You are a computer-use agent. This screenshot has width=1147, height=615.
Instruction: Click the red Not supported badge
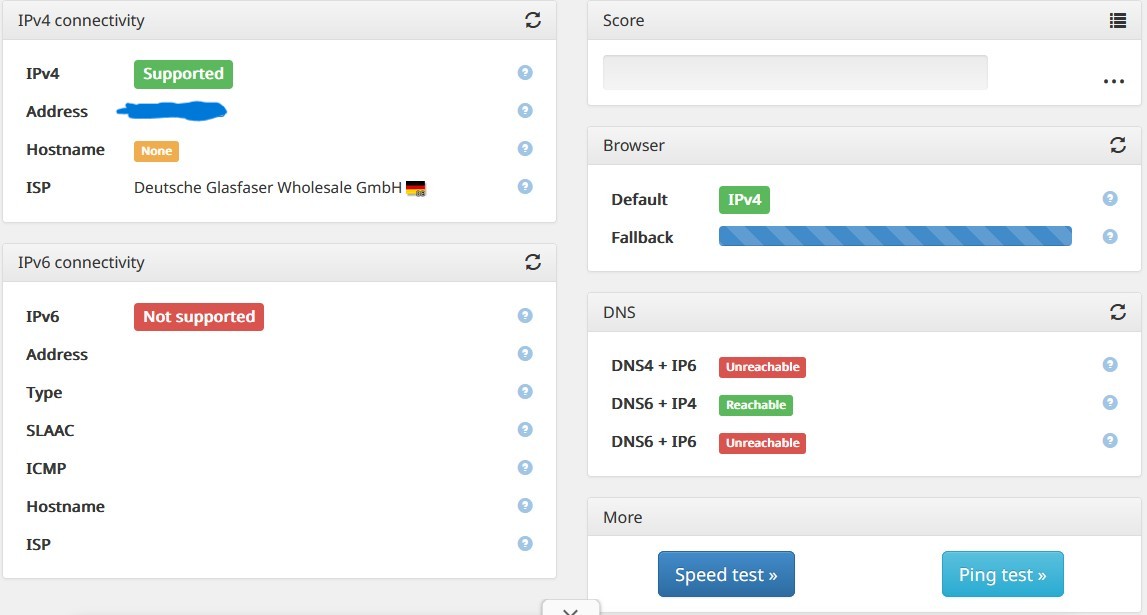point(199,317)
